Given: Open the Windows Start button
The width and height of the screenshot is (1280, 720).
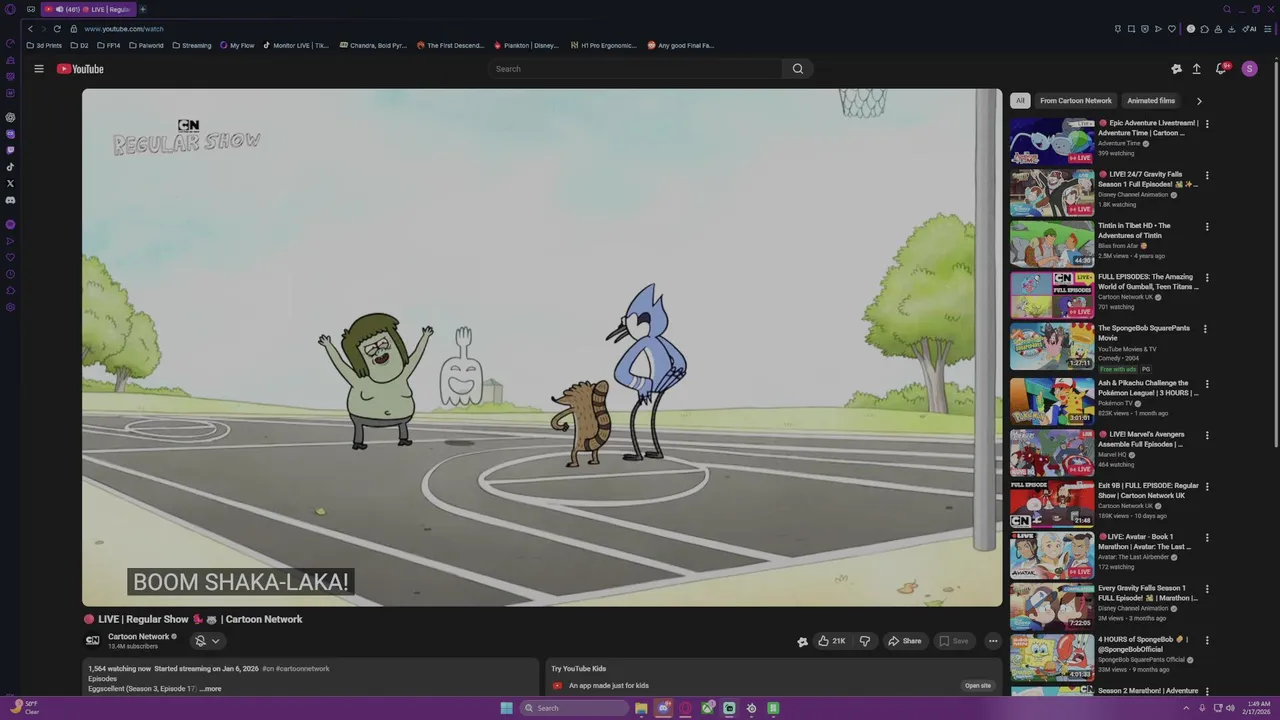Looking at the screenshot, I should pyautogui.click(x=507, y=708).
